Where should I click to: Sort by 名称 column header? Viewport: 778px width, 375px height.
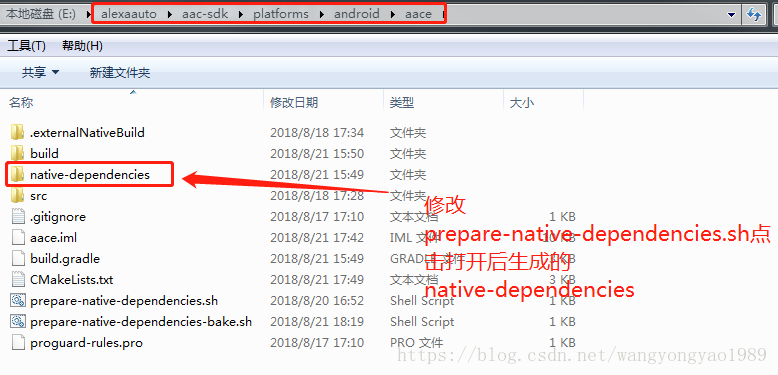pyautogui.click(x=21, y=103)
